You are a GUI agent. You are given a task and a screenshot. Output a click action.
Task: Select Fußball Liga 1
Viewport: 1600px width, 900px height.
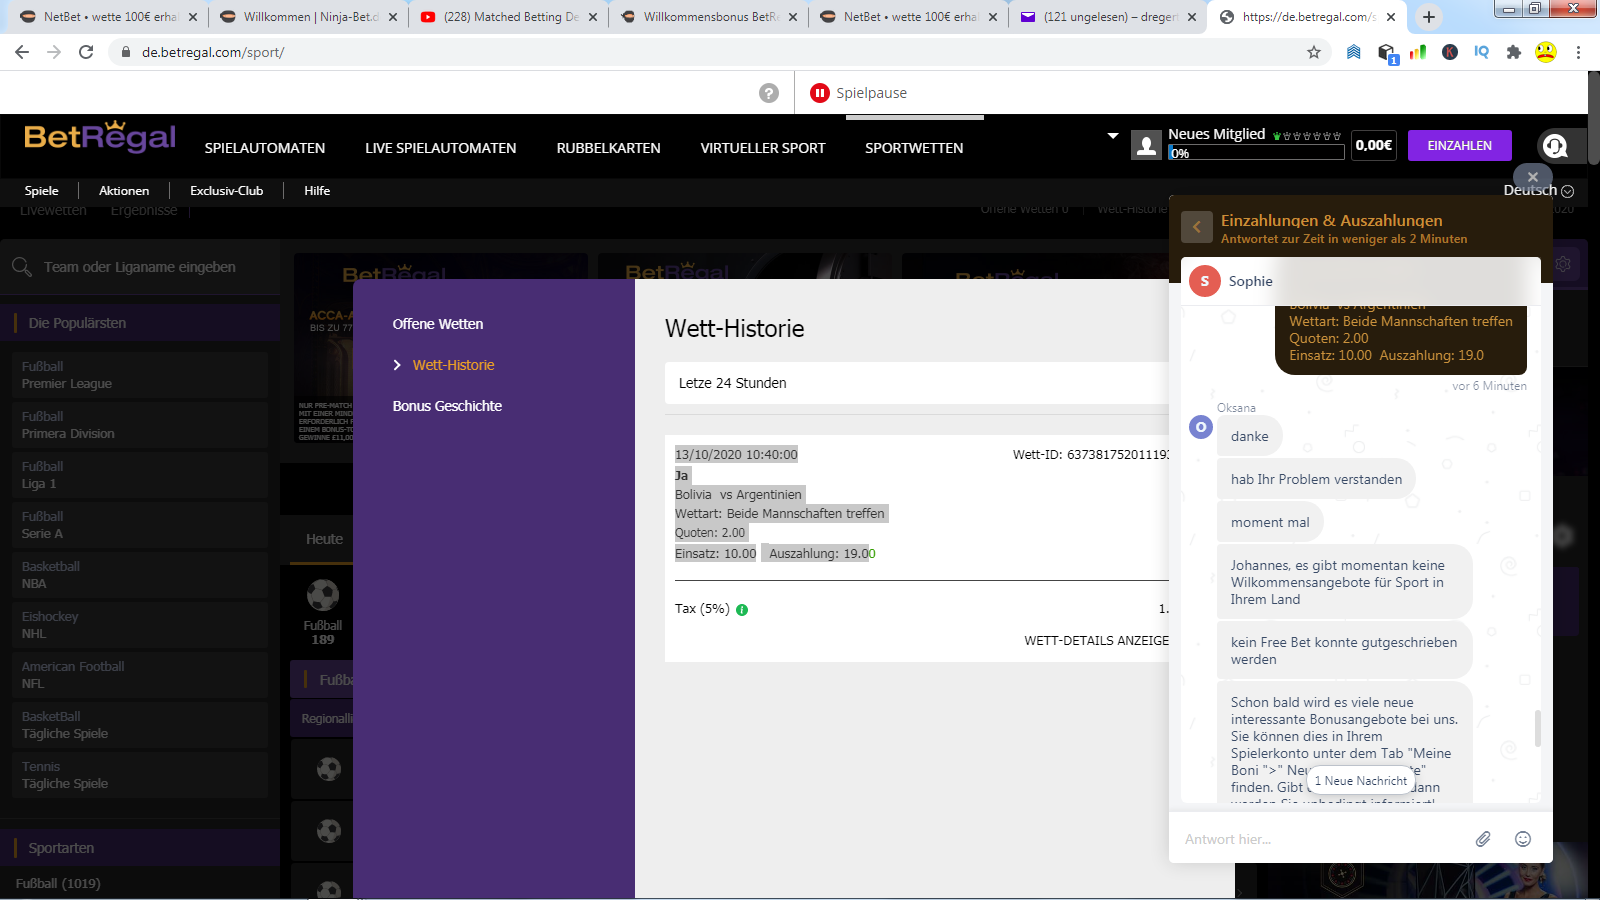[140, 475]
